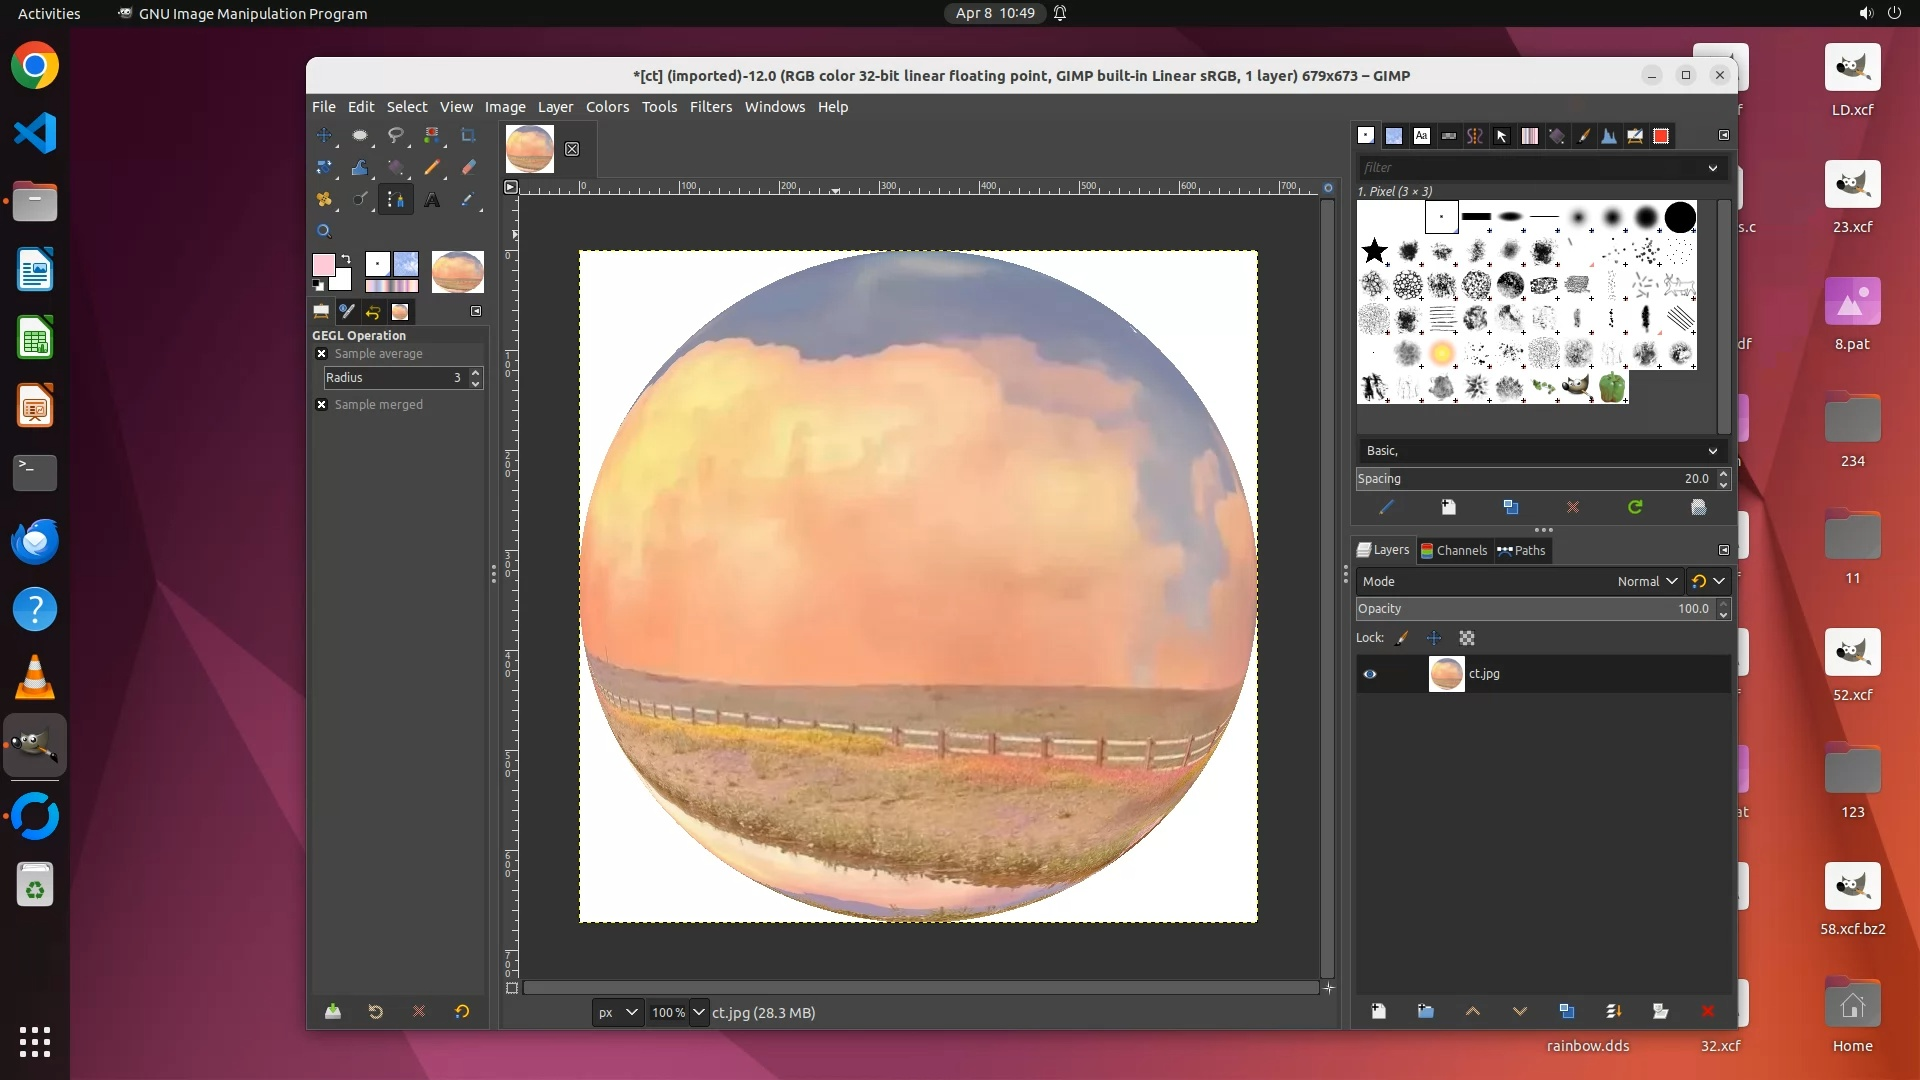Open Thunderbird from the dock

(35, 542)
